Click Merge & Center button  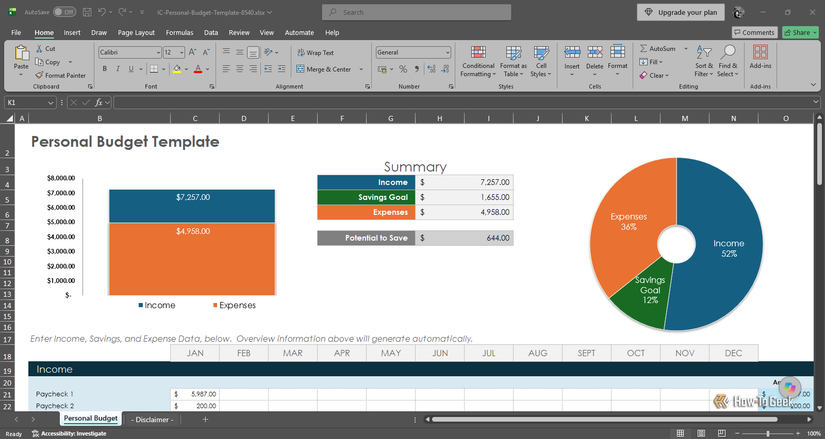323,69
